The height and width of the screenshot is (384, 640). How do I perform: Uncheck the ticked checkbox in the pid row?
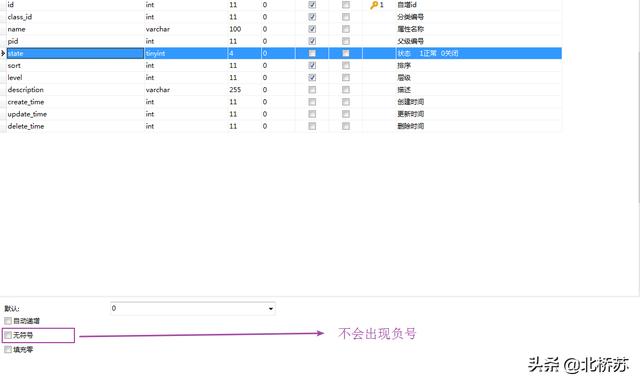click(x=312, y=41)
